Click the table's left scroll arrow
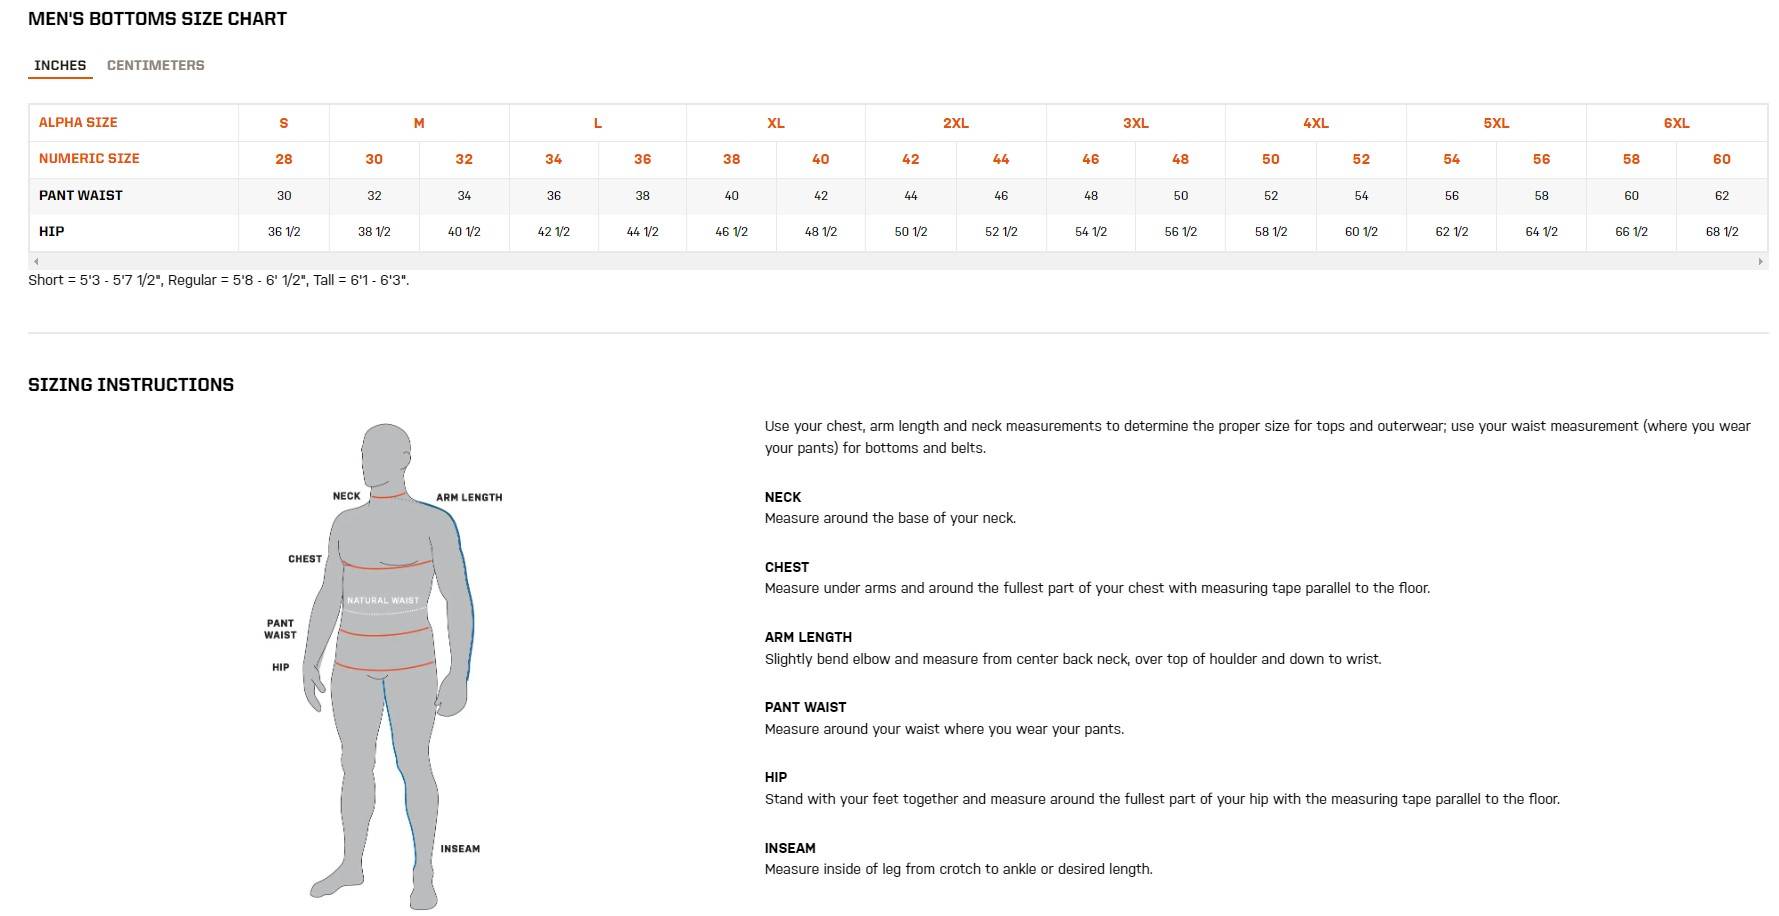This screenshot has height=916, width=1779. pyautogui.click(x=36, y=262)
